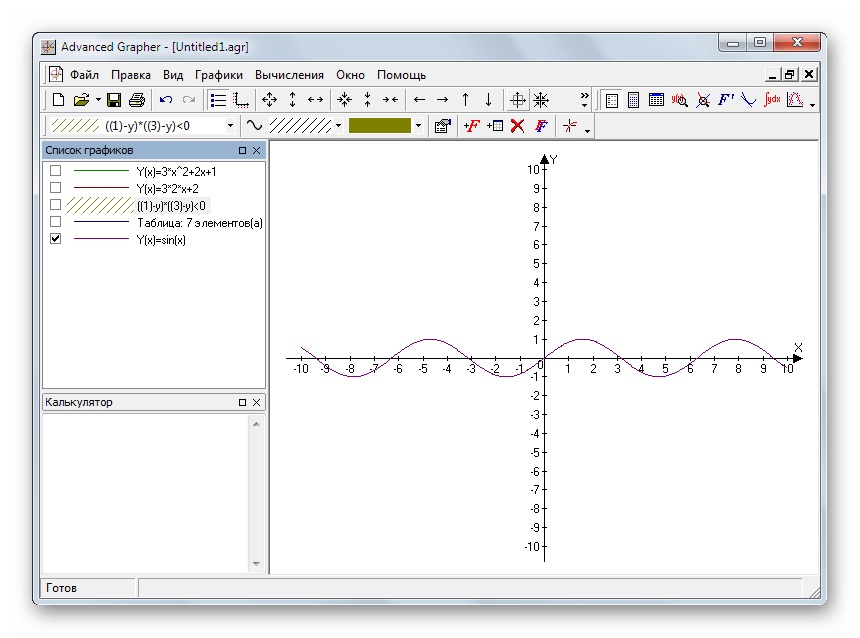
Task: Open regression analysis curve icon
Action: pos(795,100)
